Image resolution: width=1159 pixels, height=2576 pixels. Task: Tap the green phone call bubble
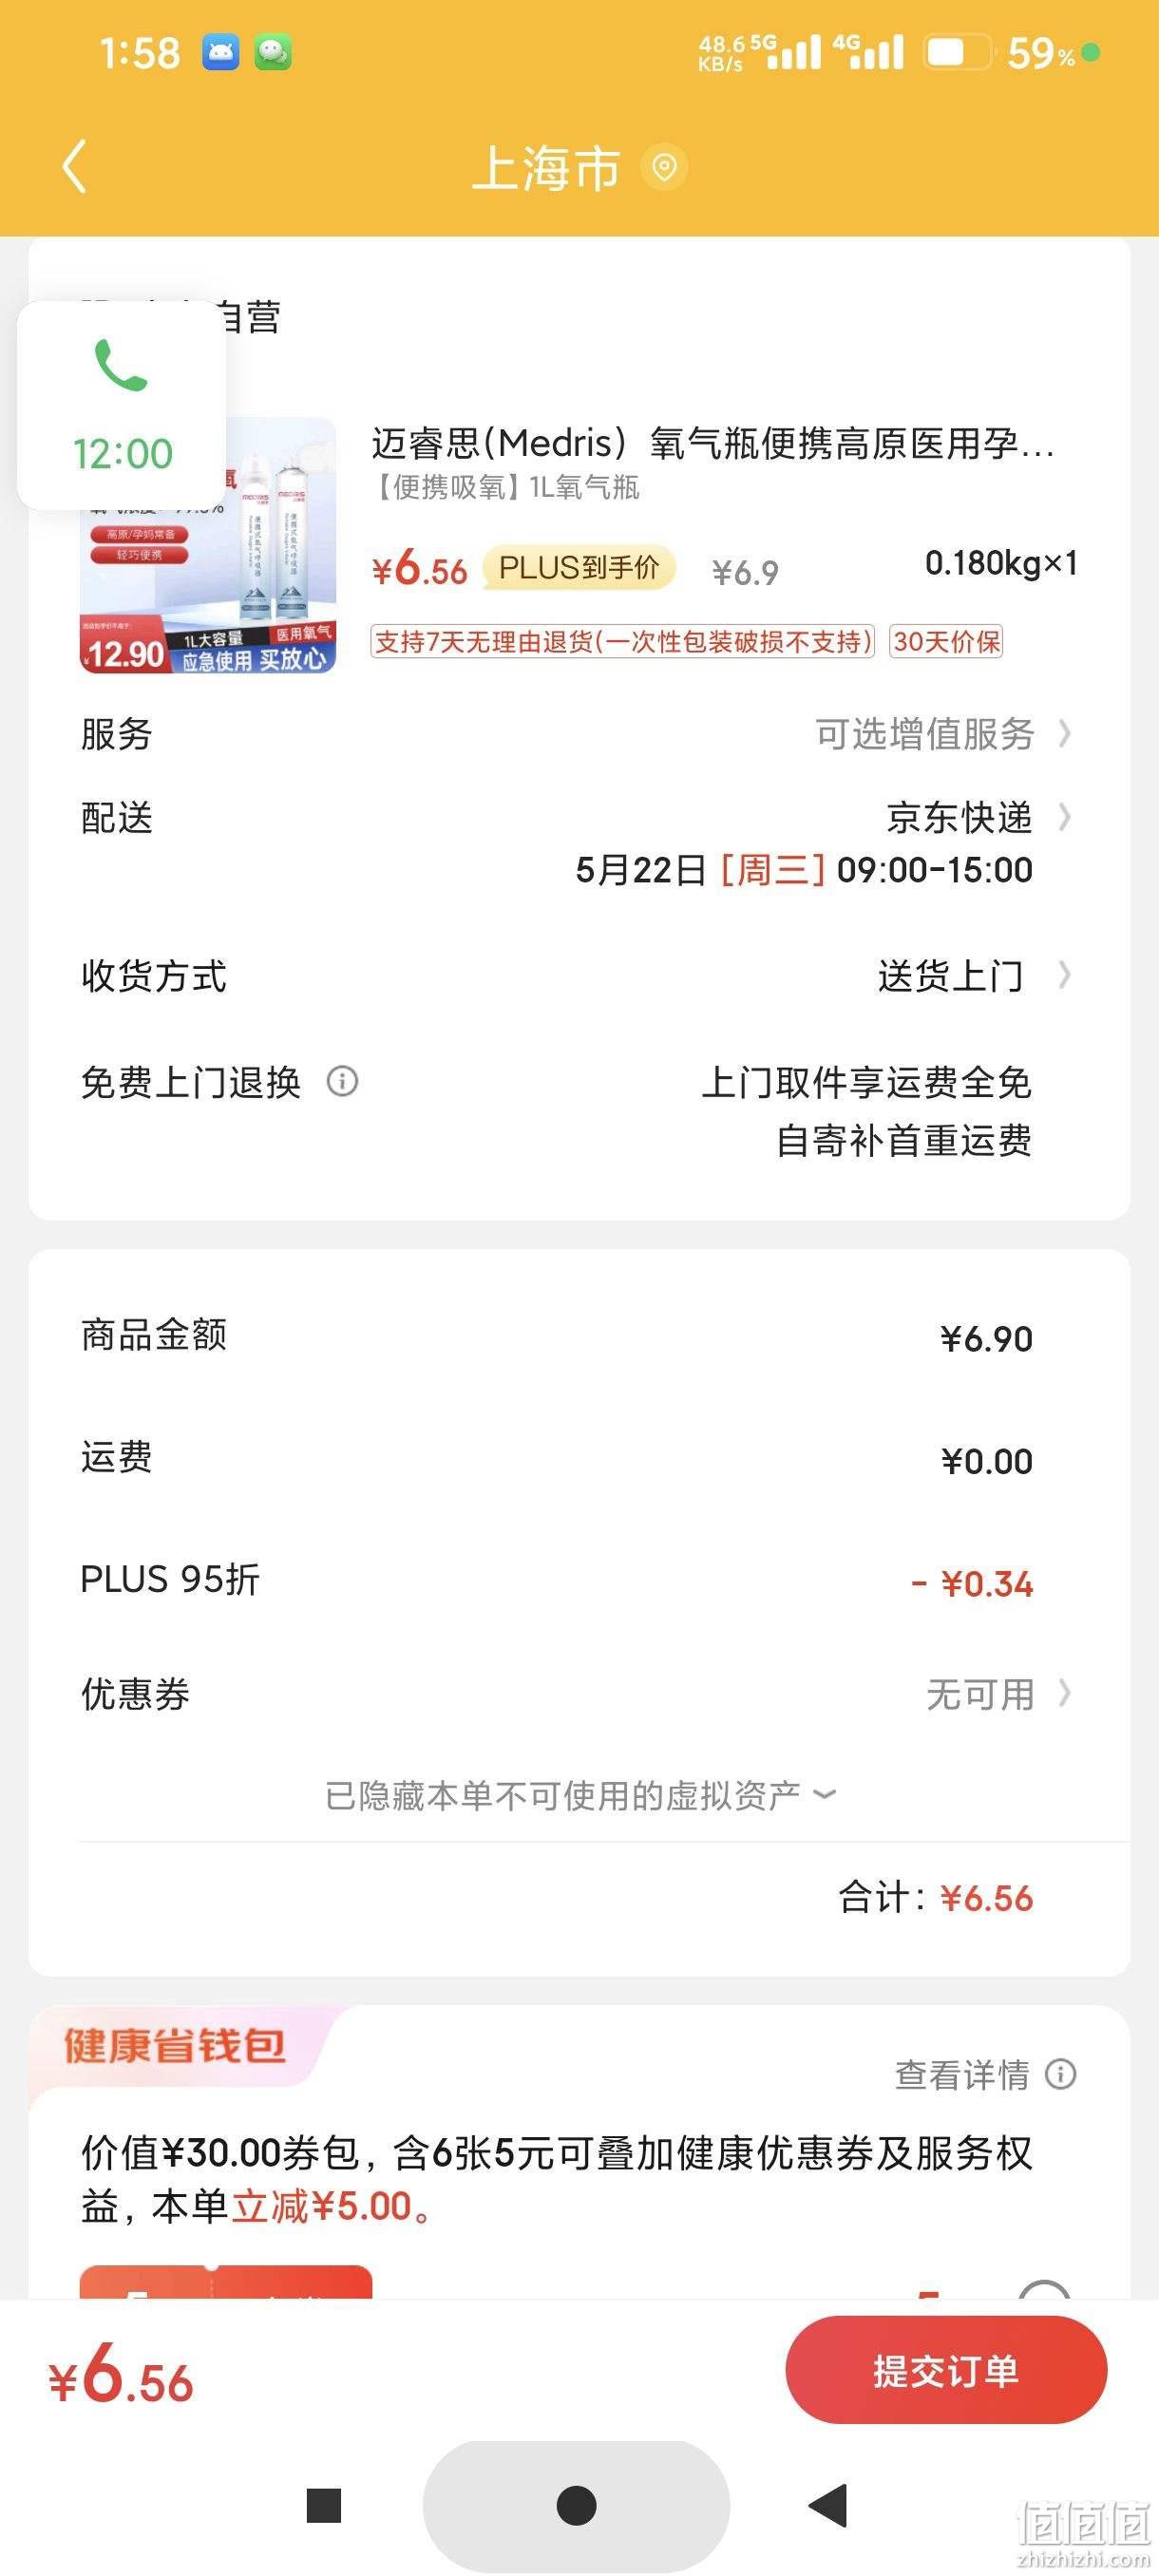point(121,405)
